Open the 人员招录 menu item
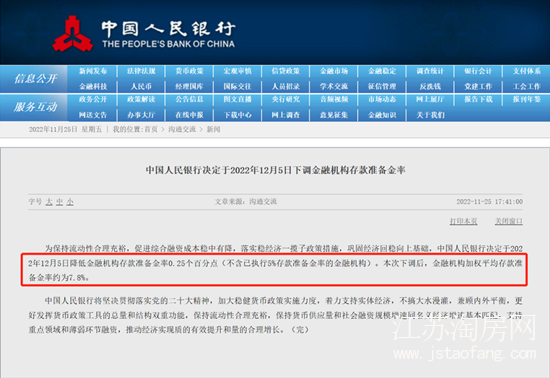The height and width of the screenshot is (378, 550). point(286,86)
